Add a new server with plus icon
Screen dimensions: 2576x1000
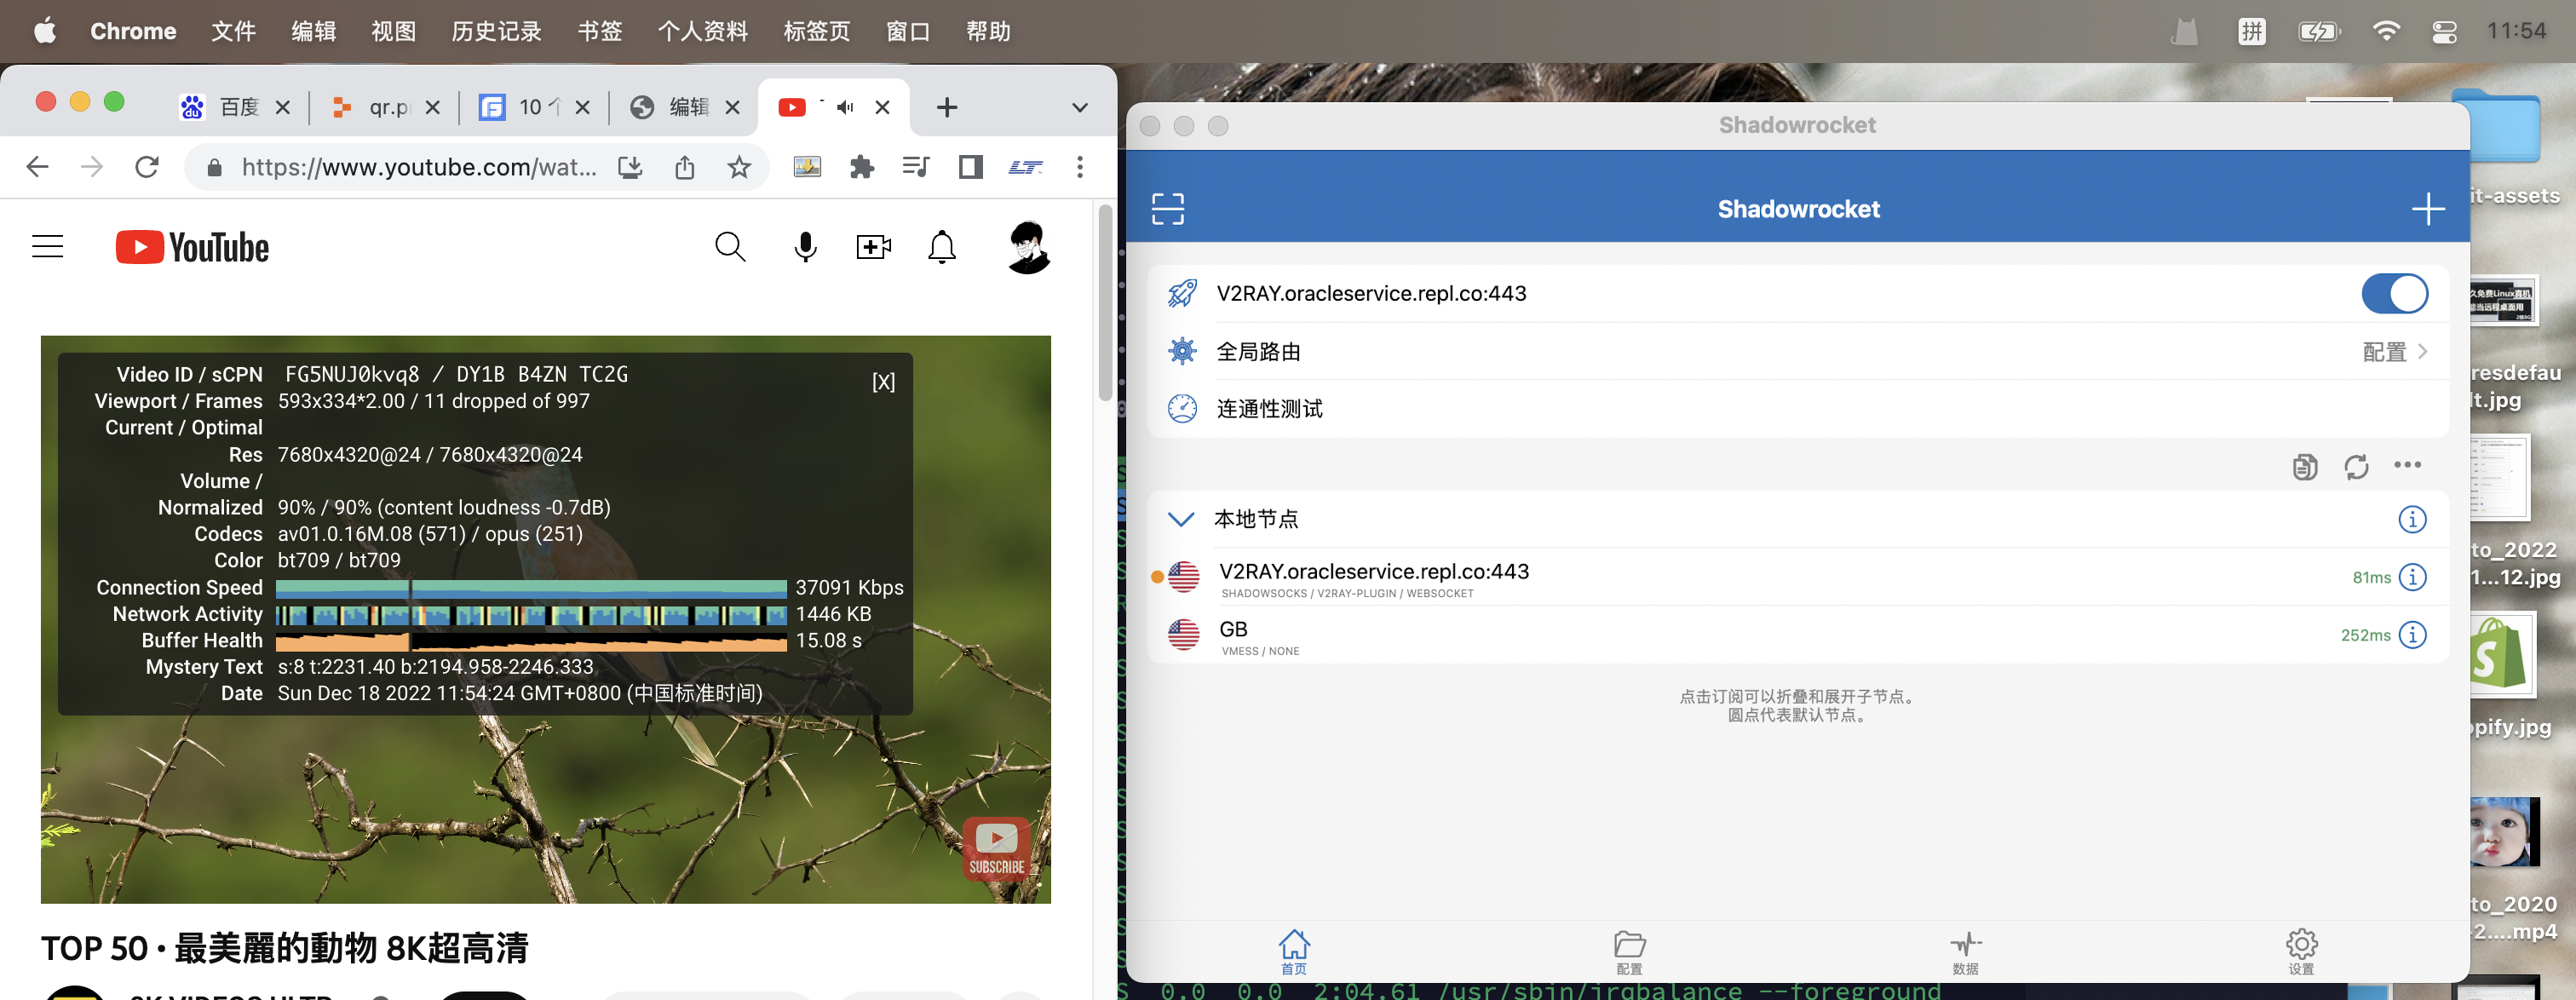tap(2428, 209)
